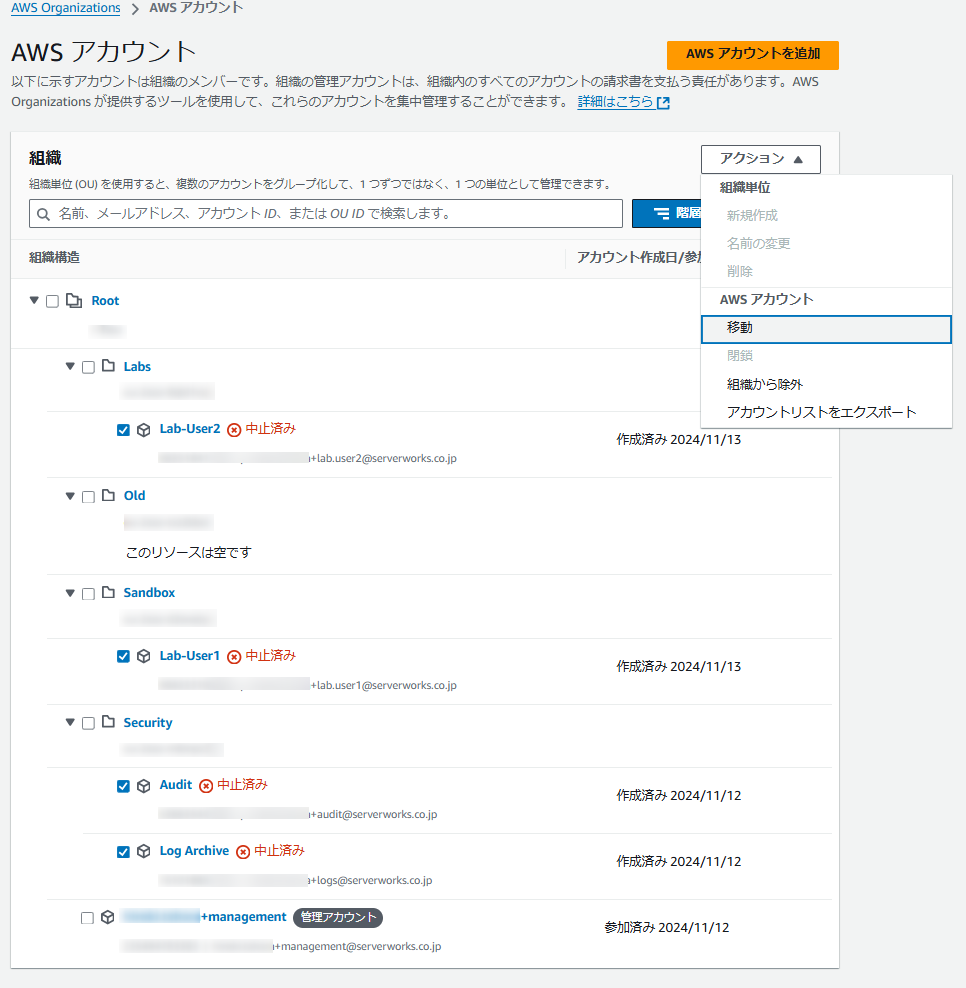Click AWS アカウントを追加 button
Screen dimensions: 966x988
click(x=752, y=55)
